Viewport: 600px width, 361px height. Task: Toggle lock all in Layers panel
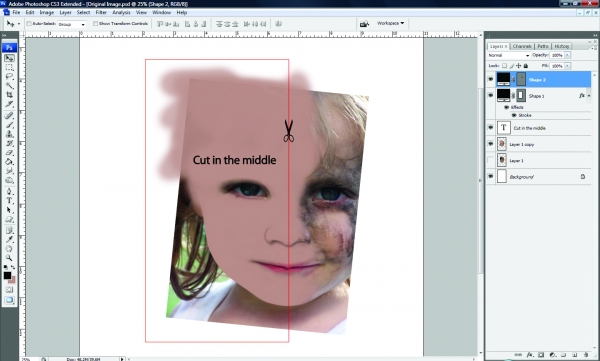point(526,66)
